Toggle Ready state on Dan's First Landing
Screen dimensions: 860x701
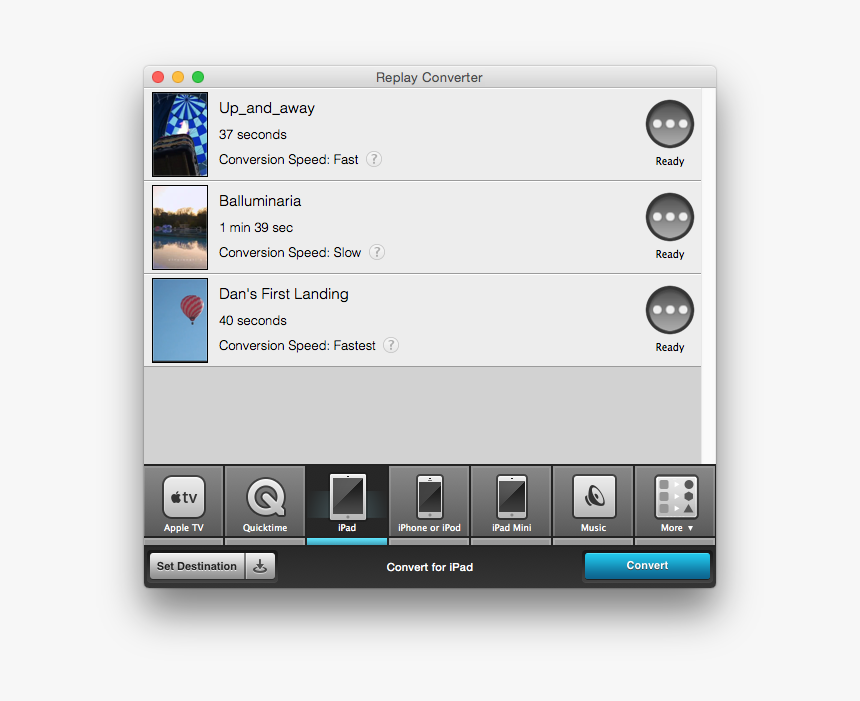(669, 310)
